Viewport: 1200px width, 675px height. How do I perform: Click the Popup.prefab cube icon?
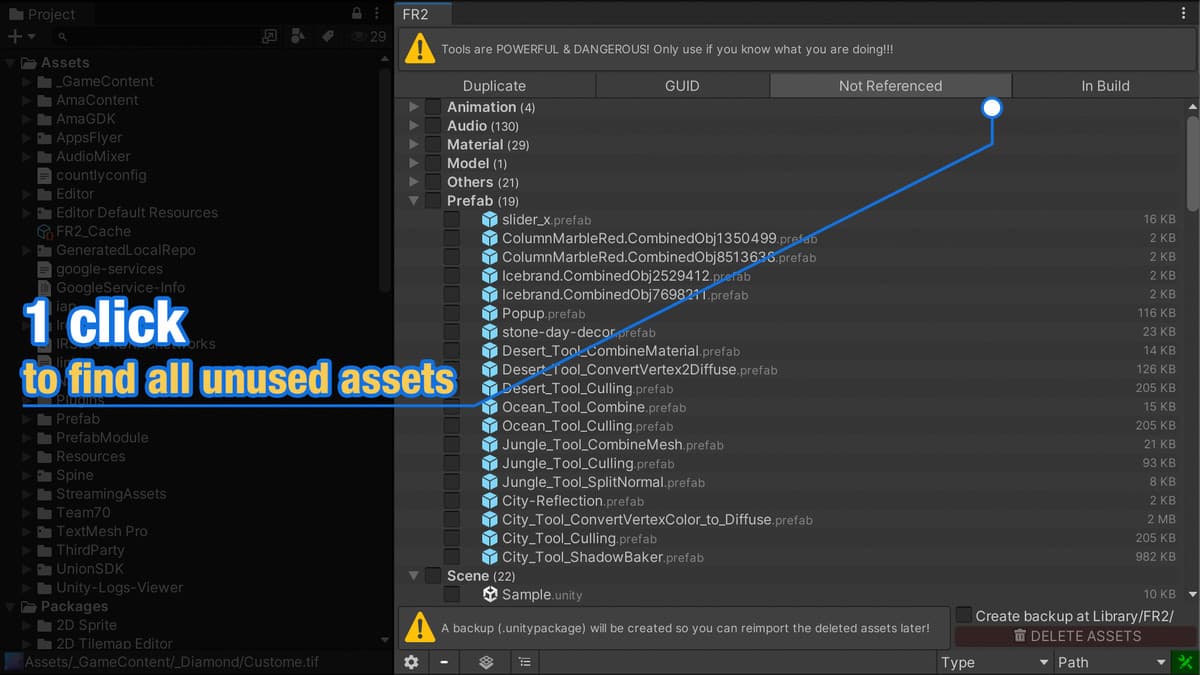(490, 313)
